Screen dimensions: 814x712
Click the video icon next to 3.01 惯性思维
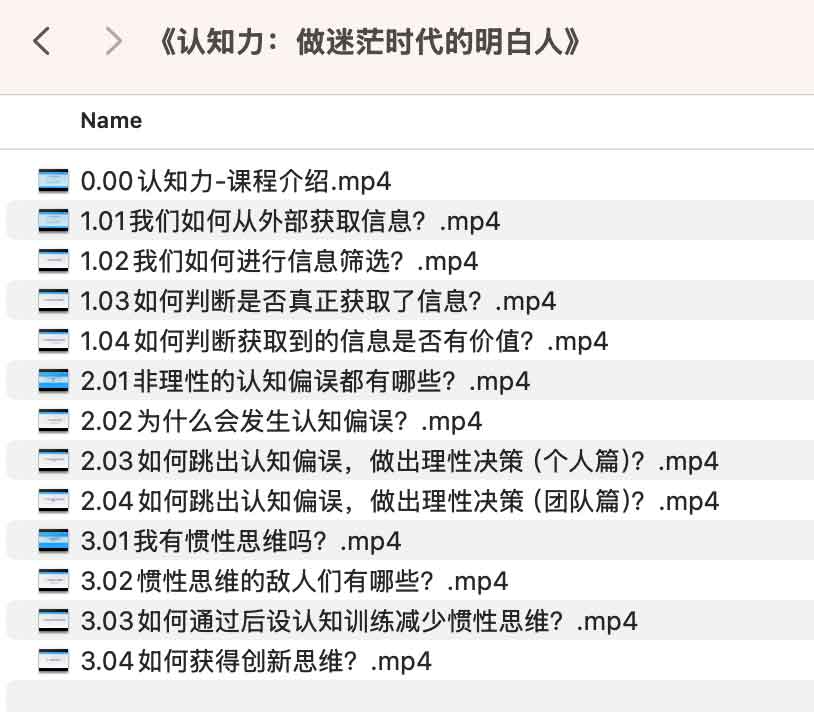coord(52,541)
